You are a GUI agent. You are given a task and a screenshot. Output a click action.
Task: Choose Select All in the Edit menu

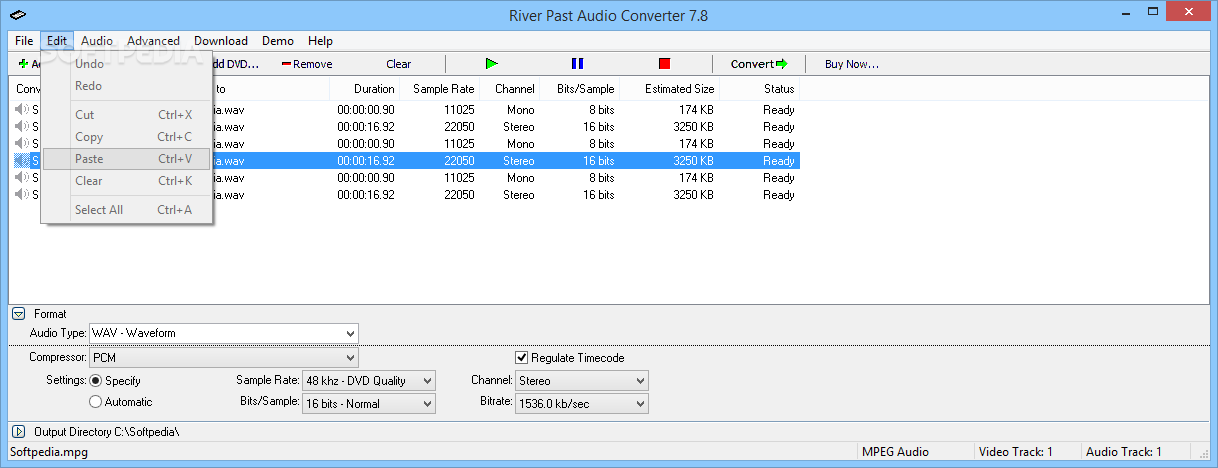point(126,210)
